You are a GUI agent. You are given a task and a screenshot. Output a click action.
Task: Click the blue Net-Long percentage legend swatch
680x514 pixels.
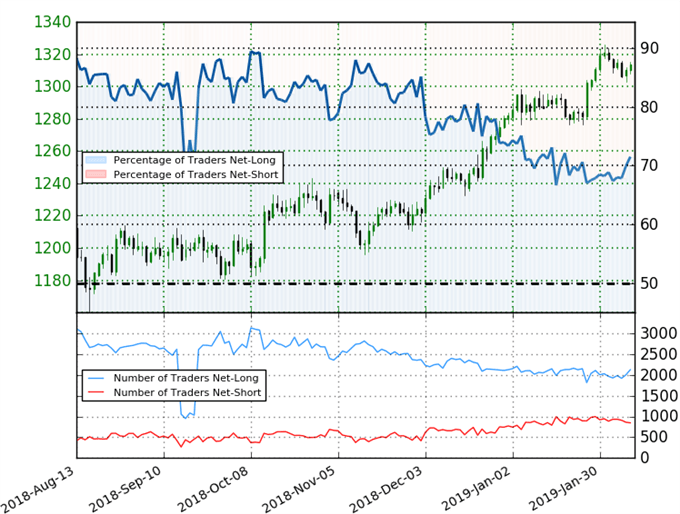(96, 160)
